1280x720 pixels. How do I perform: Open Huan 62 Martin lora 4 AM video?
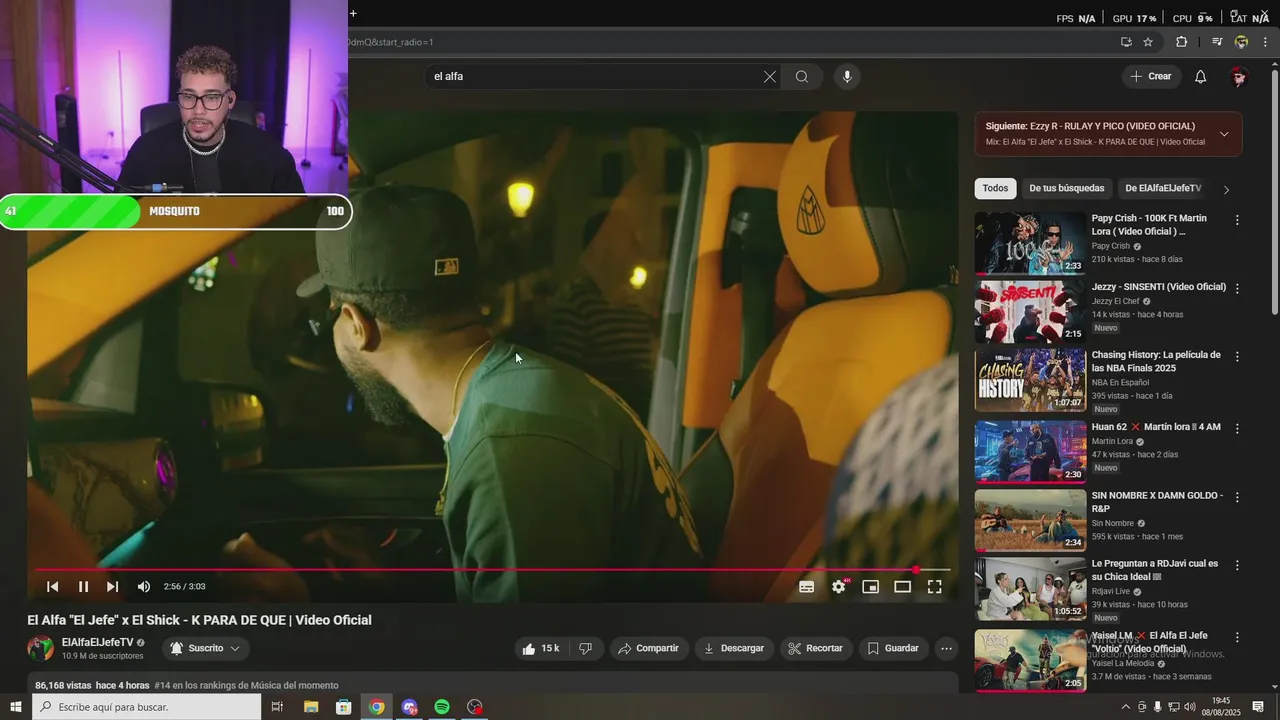click(1030, 451)
